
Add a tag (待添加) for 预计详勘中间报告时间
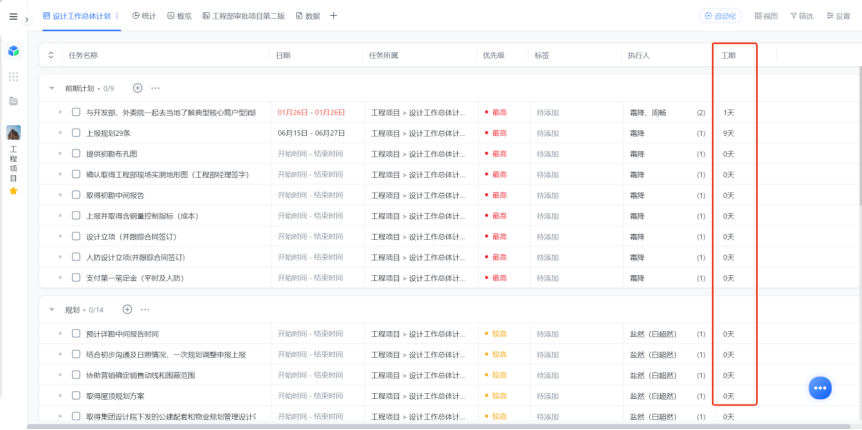pyautogui.click(x=548, y=334)
